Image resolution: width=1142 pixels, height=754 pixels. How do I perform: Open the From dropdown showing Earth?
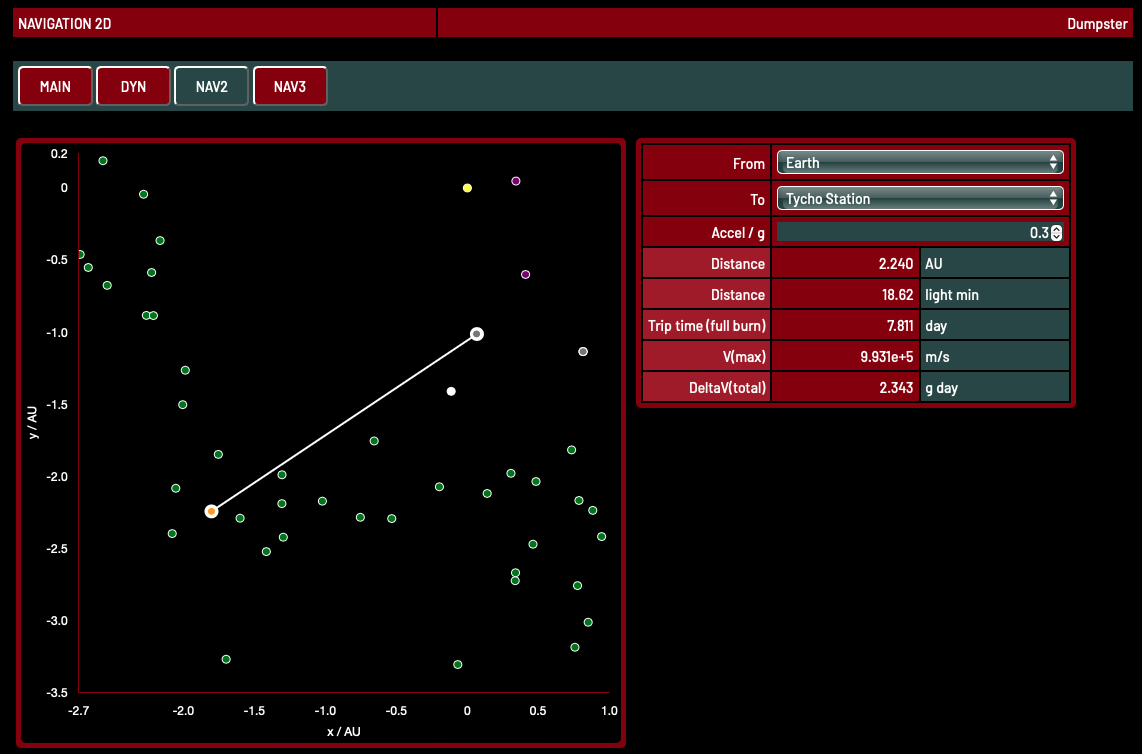pyautogui.click(x=919, y=163)
